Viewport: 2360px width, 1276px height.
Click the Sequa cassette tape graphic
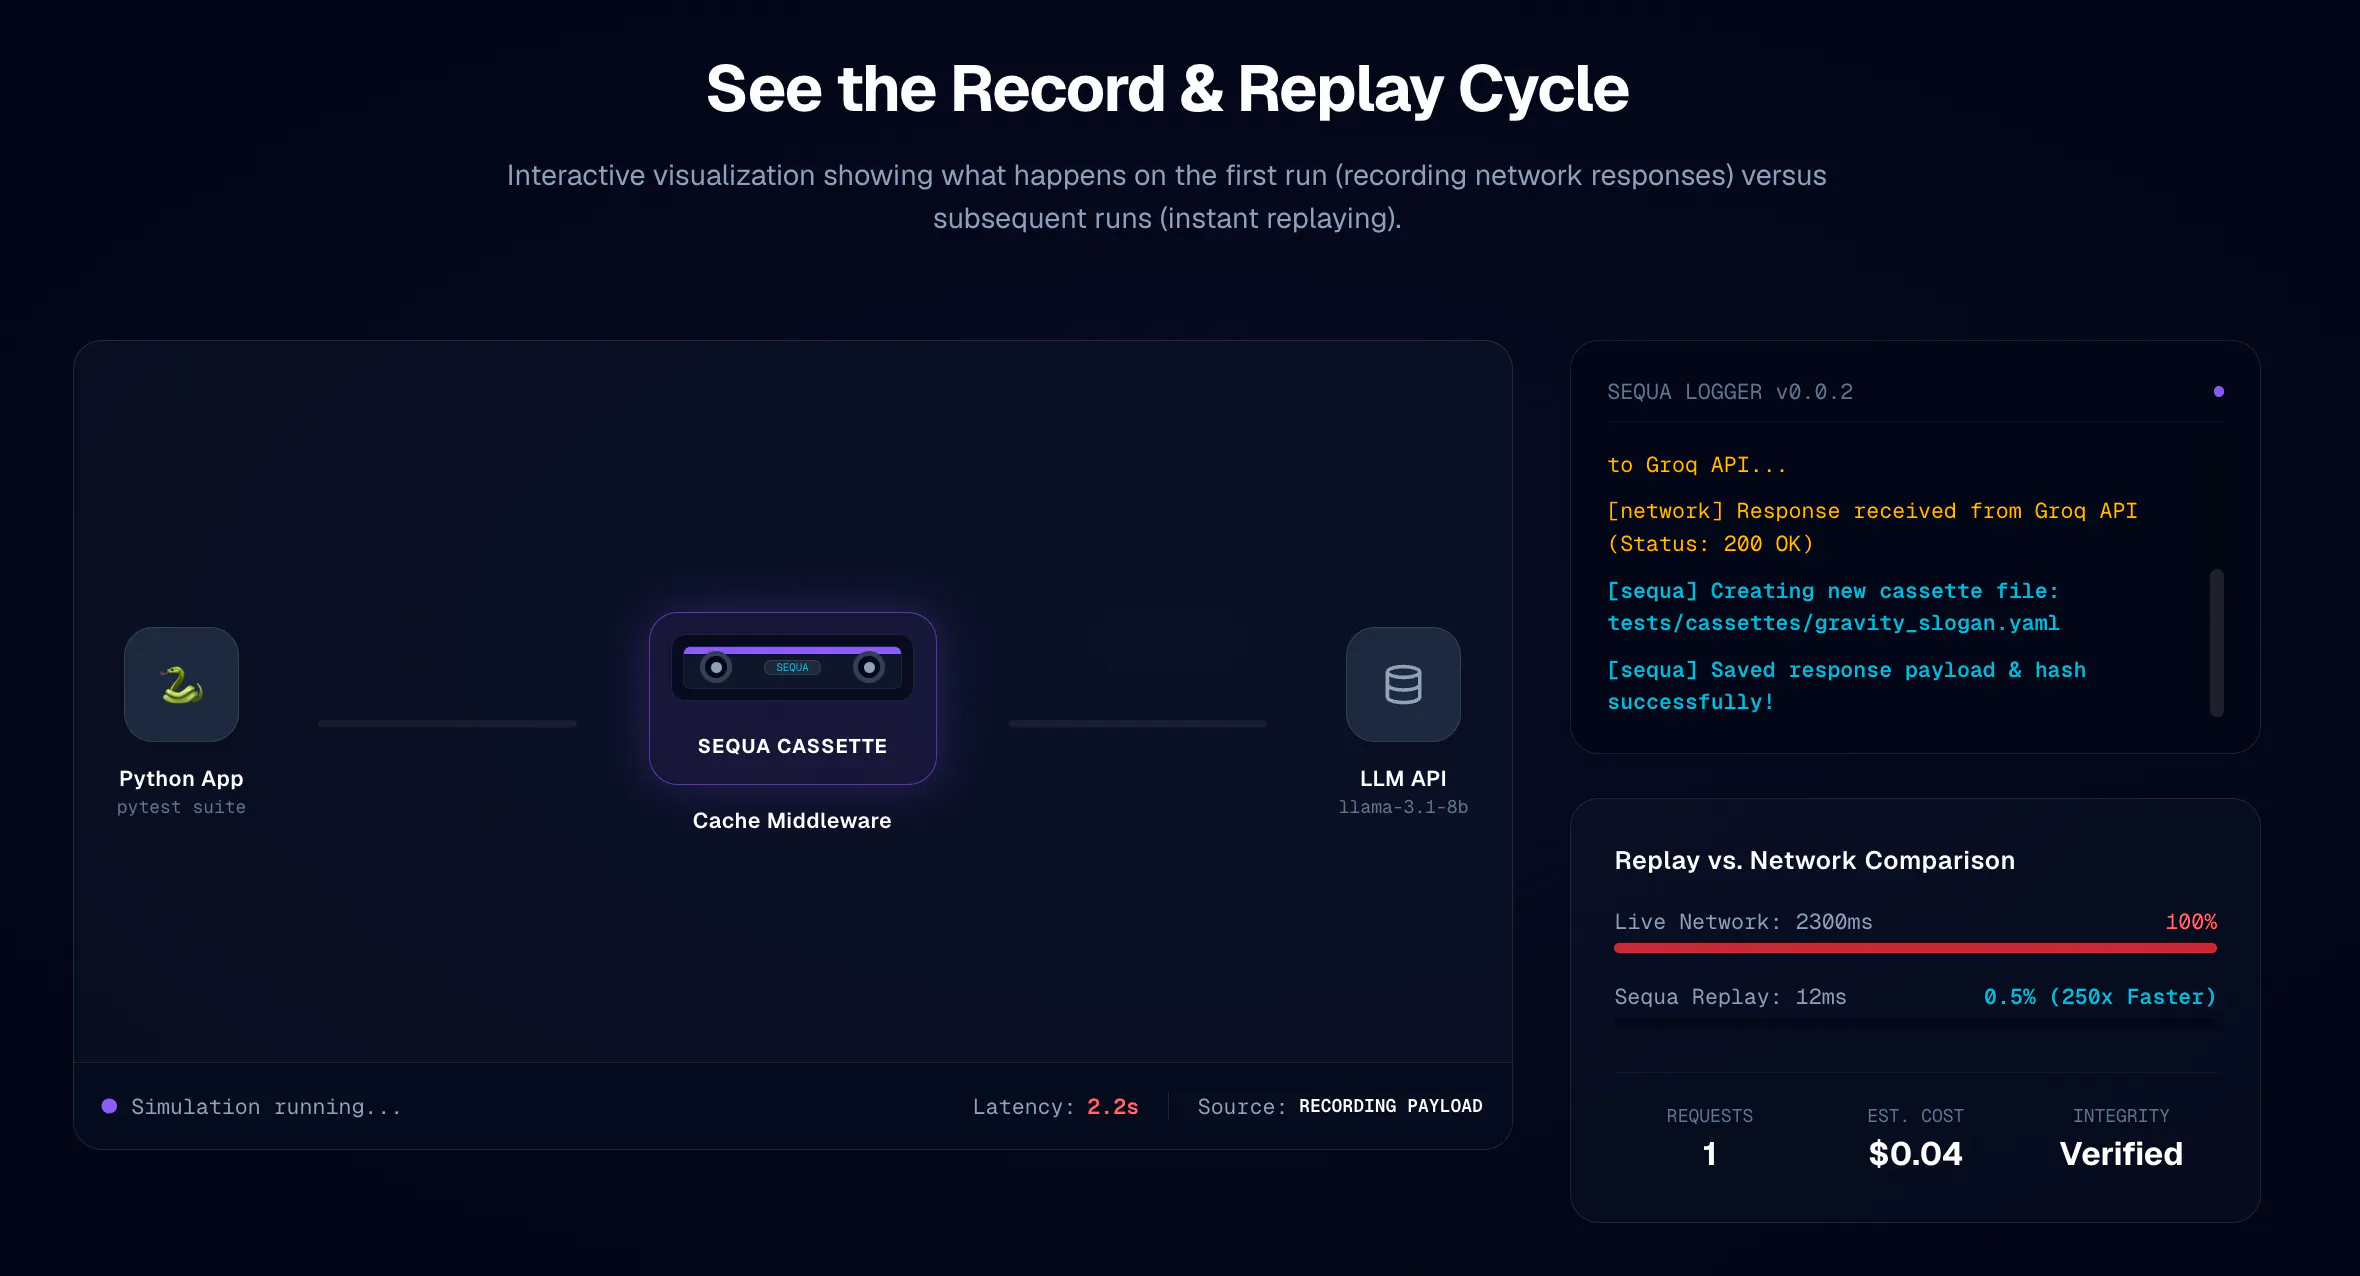(792, 667)
